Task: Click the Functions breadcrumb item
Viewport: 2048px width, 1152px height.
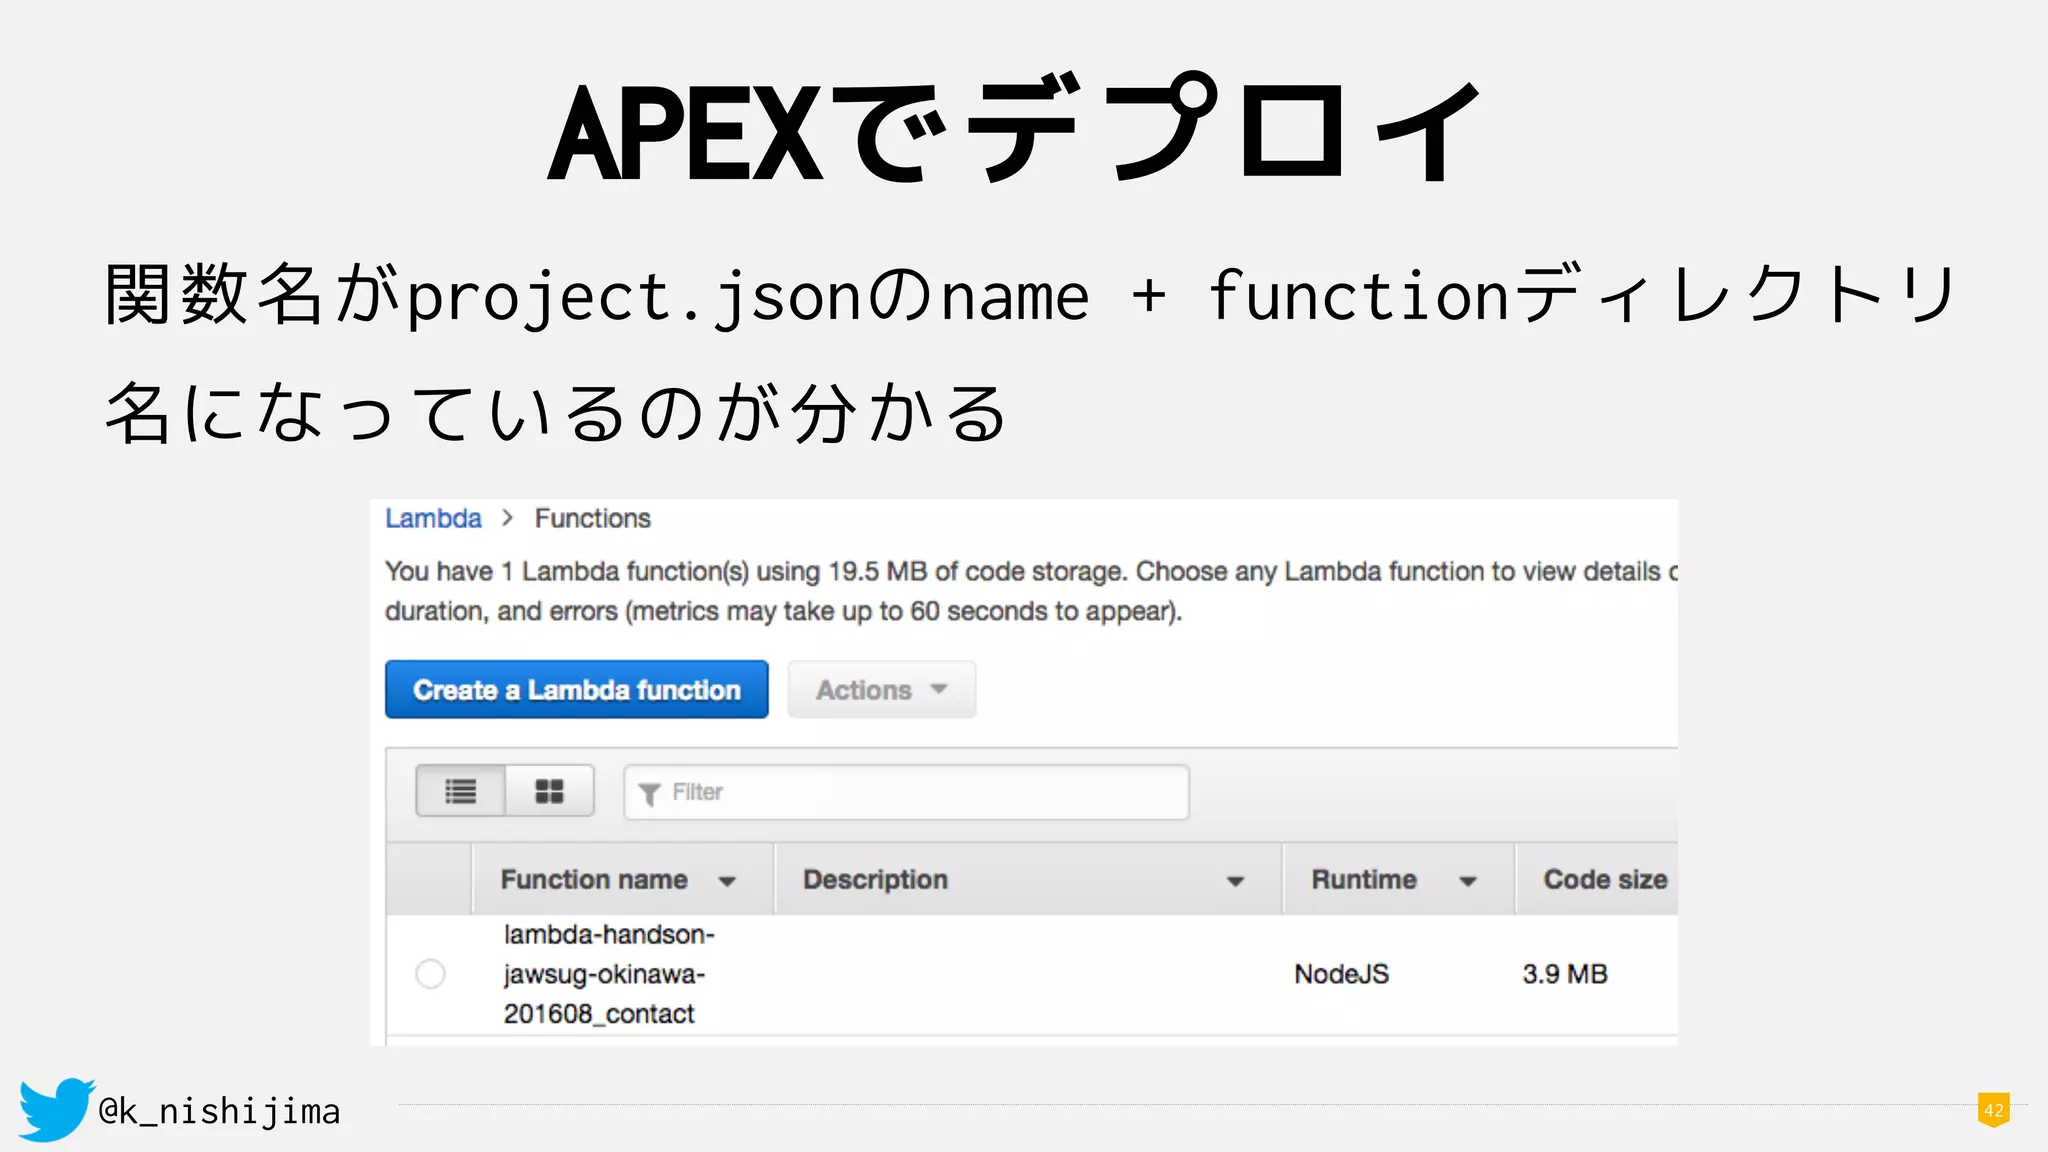Action: coord(592,518)
